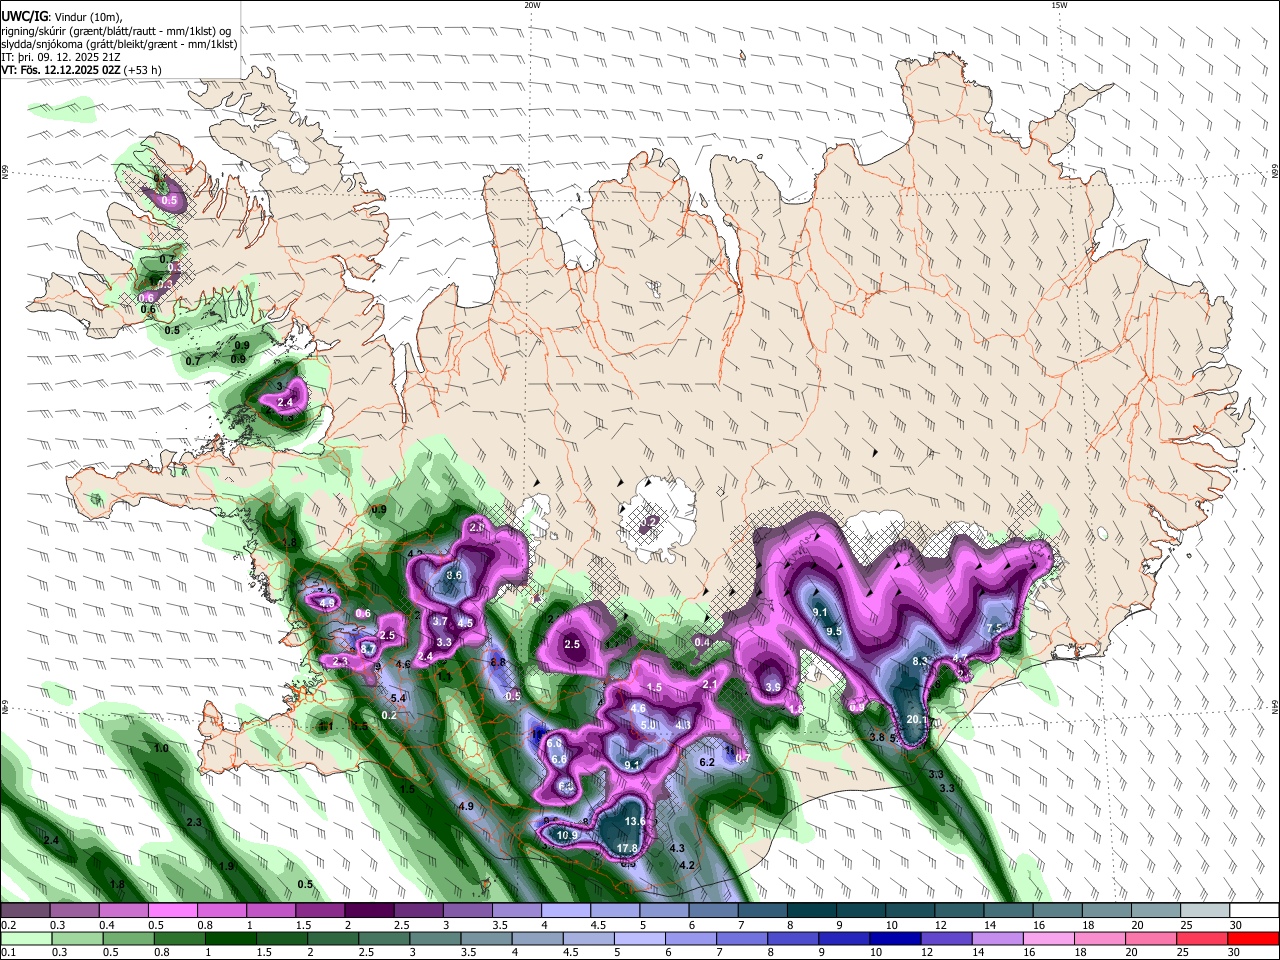Screen dimensions: 1280x960
Task: Click the valid time line 'VT: Fös. 12.12.2025 02Z'
Action: [60, 70]
